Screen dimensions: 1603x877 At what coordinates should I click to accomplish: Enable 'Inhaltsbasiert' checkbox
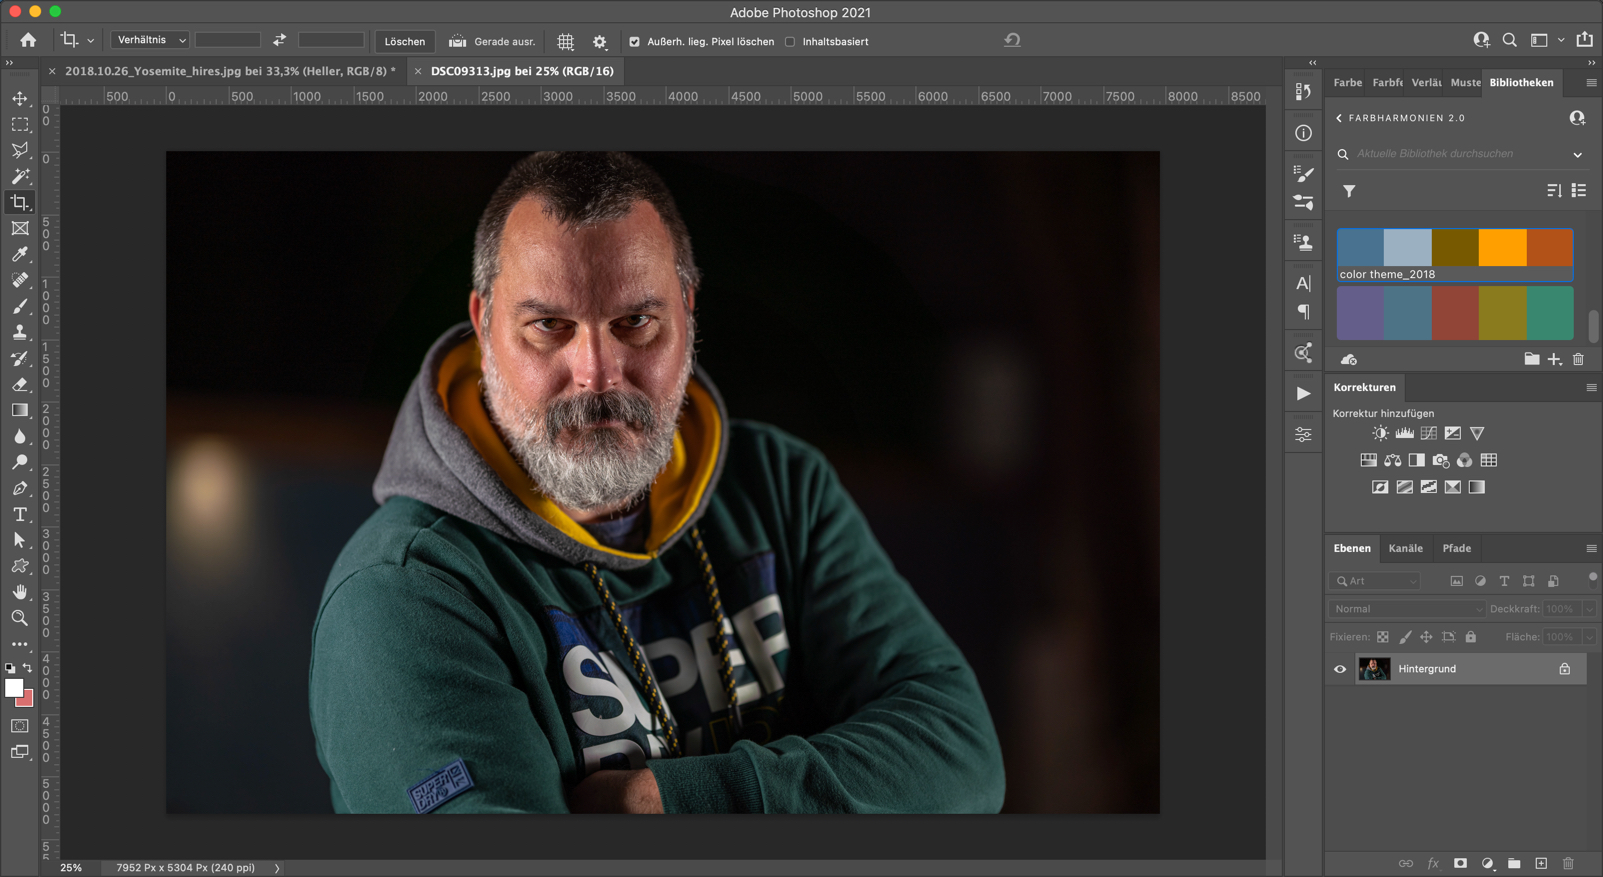tap(790, 42)
